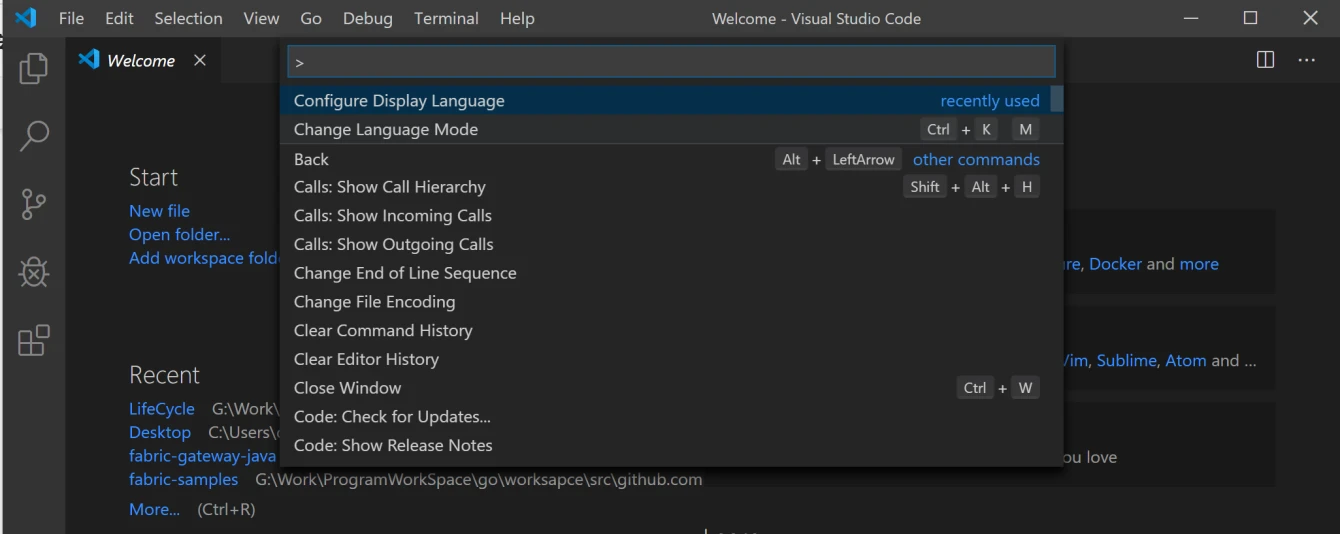The image size is (1340, 534).
Task: Open the Explorer view in activity bar
Action: click(x=33, y=68)
